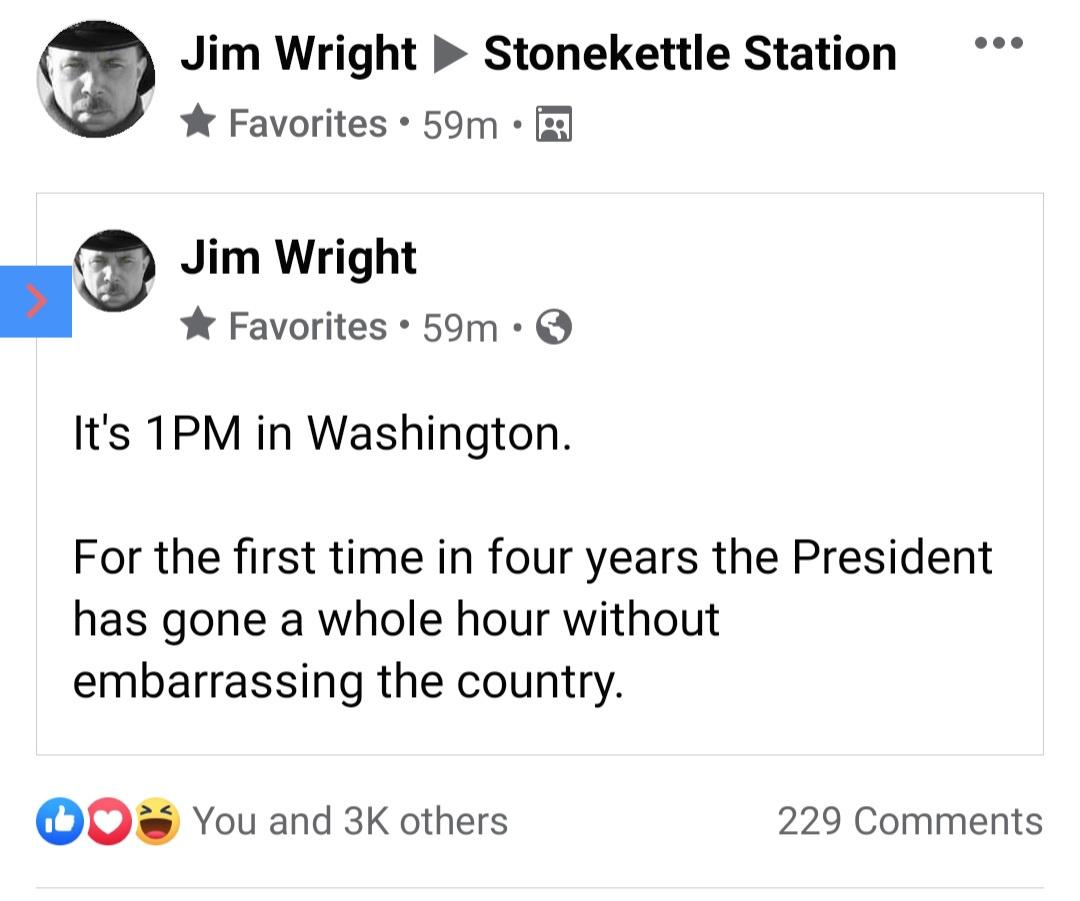View the 229 Comments

point(909,822)
